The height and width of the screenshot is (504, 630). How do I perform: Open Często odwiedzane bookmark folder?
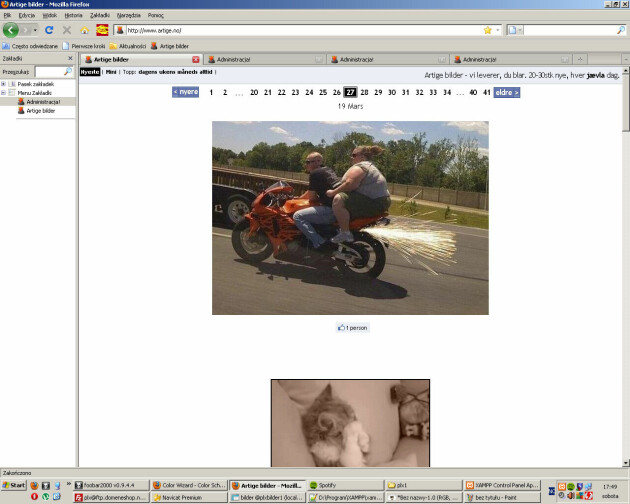point(30,46)
